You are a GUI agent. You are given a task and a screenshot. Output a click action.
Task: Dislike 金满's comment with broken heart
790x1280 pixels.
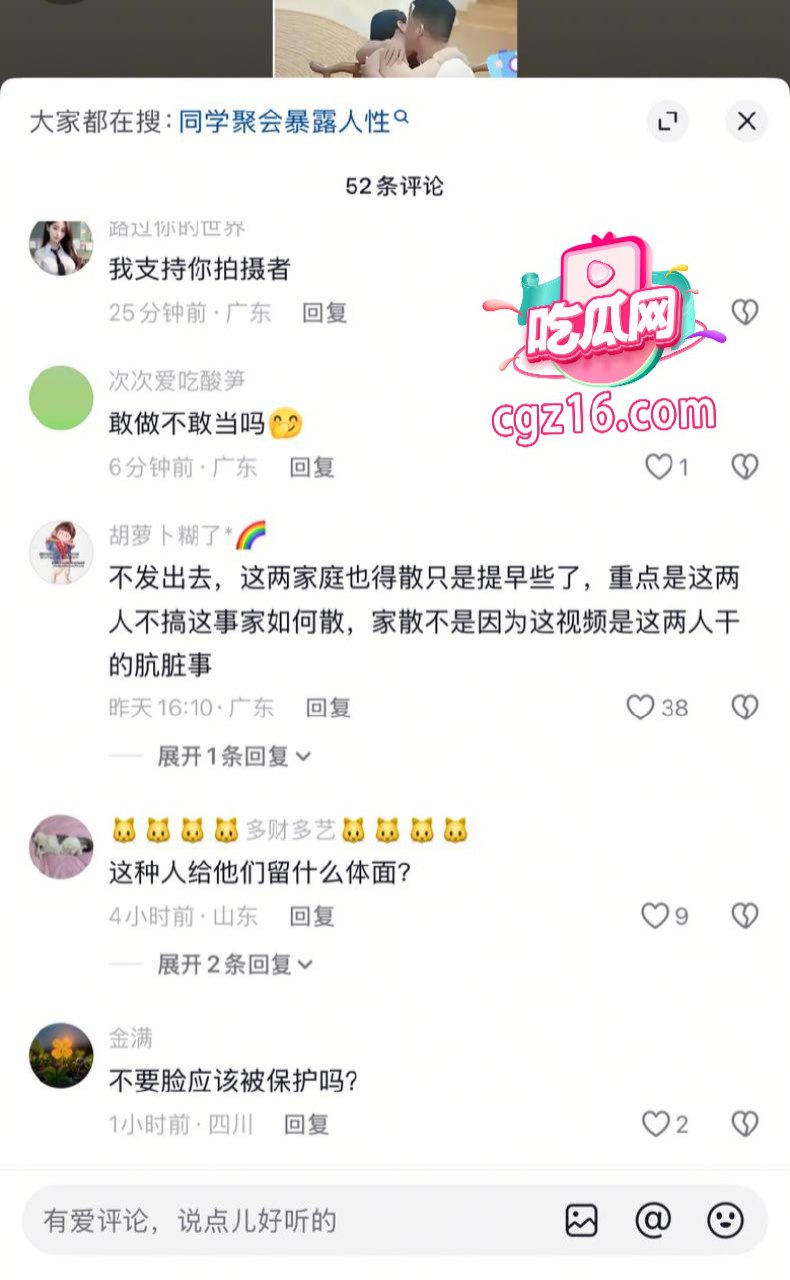click(745, 1124)
